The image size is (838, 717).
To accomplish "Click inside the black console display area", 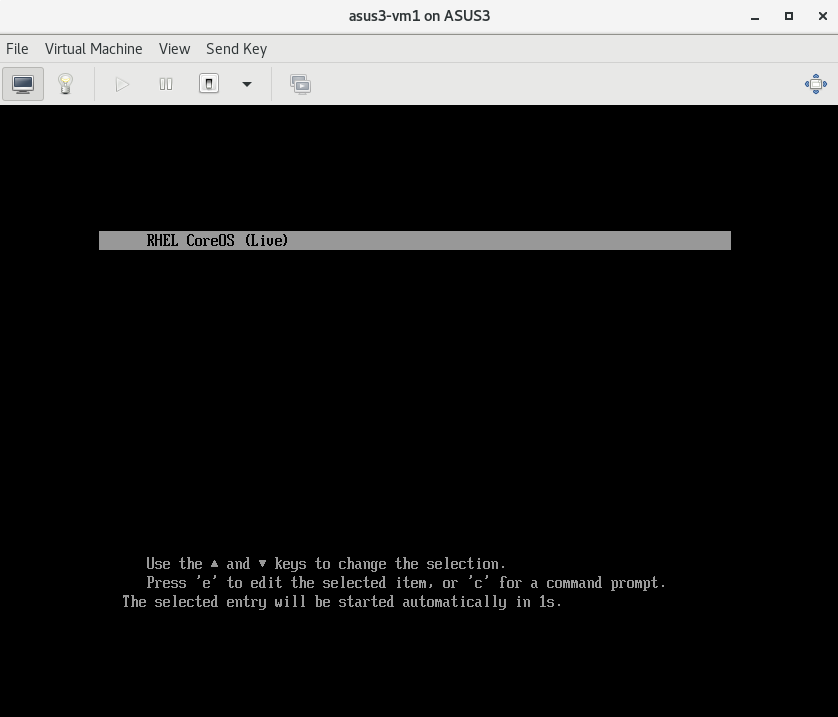I will point(419,400).
